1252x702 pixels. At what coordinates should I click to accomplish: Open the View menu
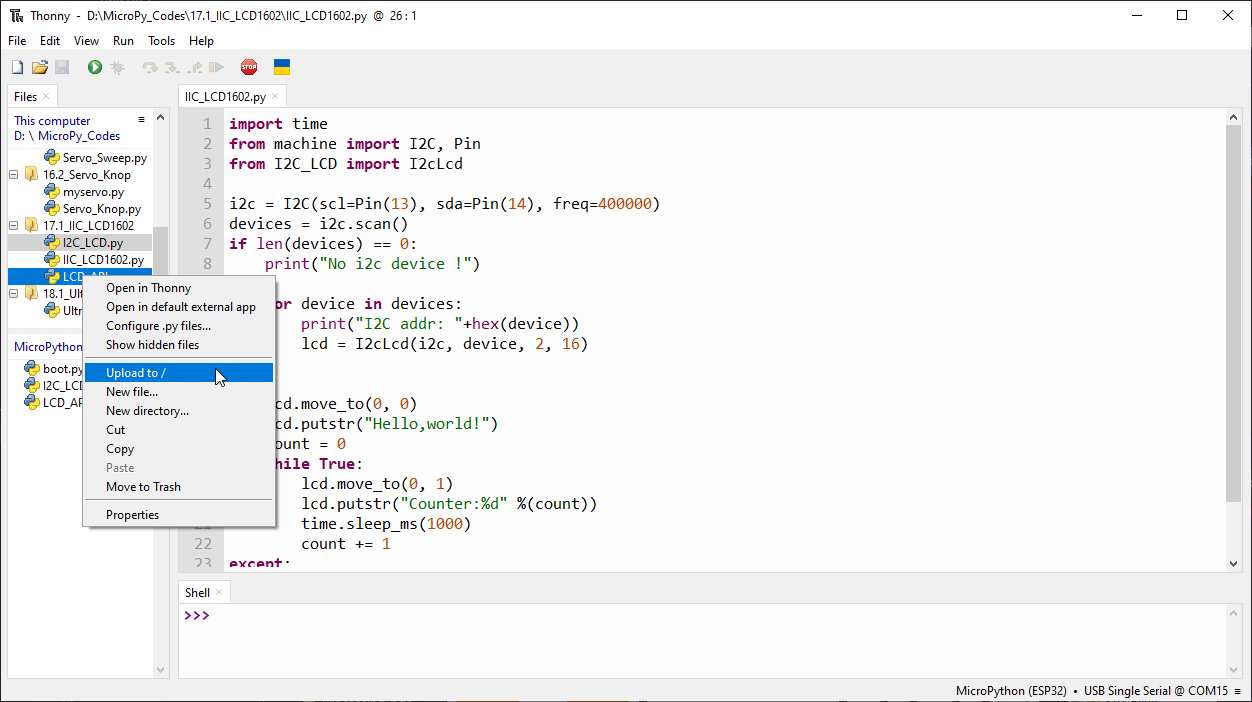coord(87,41)
